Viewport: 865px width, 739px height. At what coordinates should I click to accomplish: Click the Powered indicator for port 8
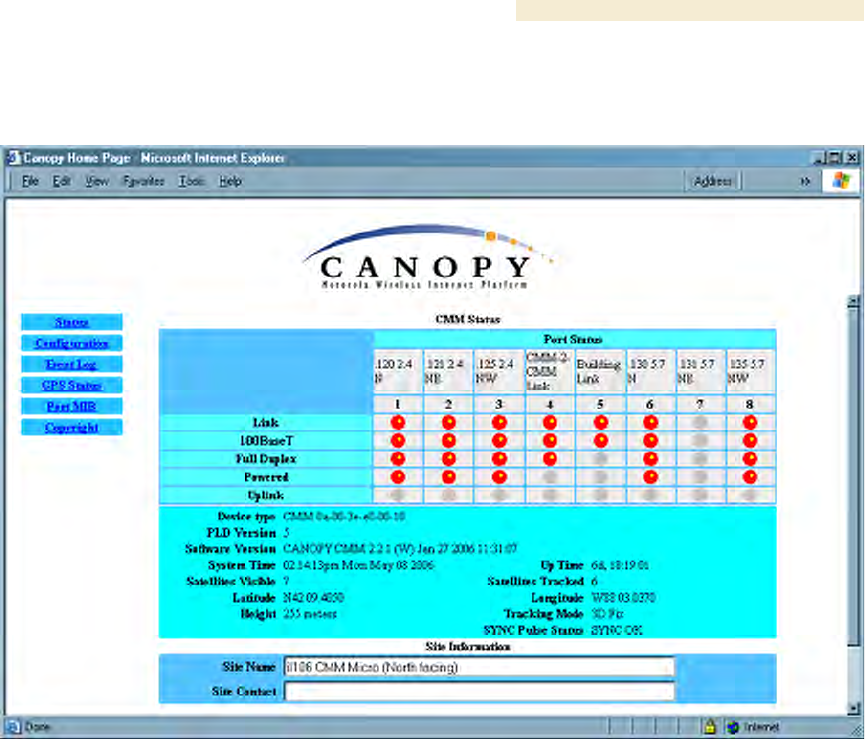(x=750, y=477)
